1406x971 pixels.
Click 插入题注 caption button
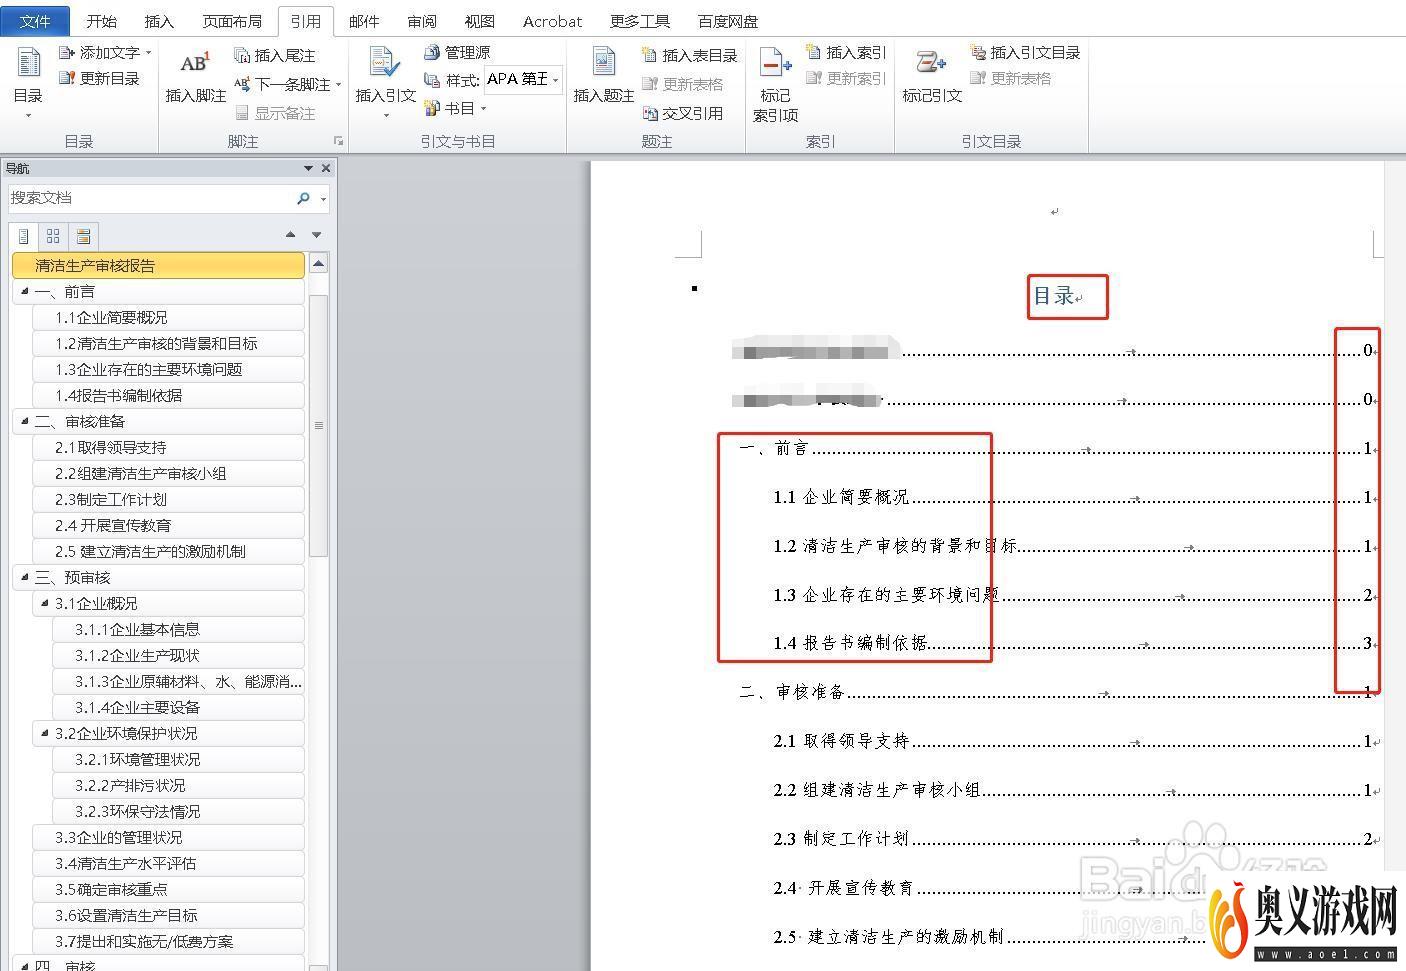pyautogui.click(x=603, y=77)
